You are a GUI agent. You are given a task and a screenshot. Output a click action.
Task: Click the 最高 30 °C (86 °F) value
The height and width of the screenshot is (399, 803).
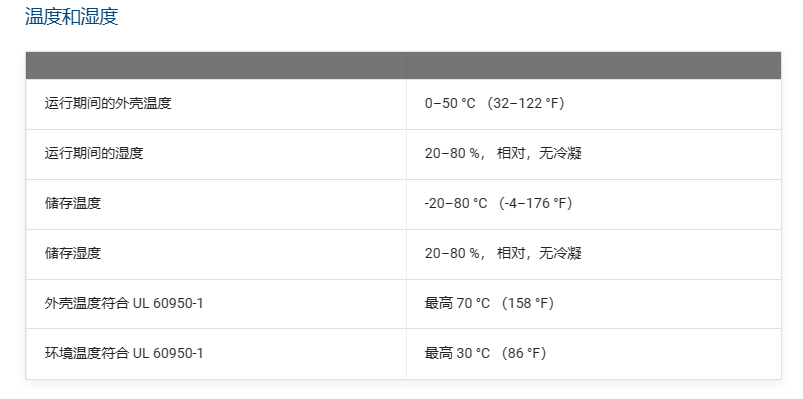pos(485,353)
